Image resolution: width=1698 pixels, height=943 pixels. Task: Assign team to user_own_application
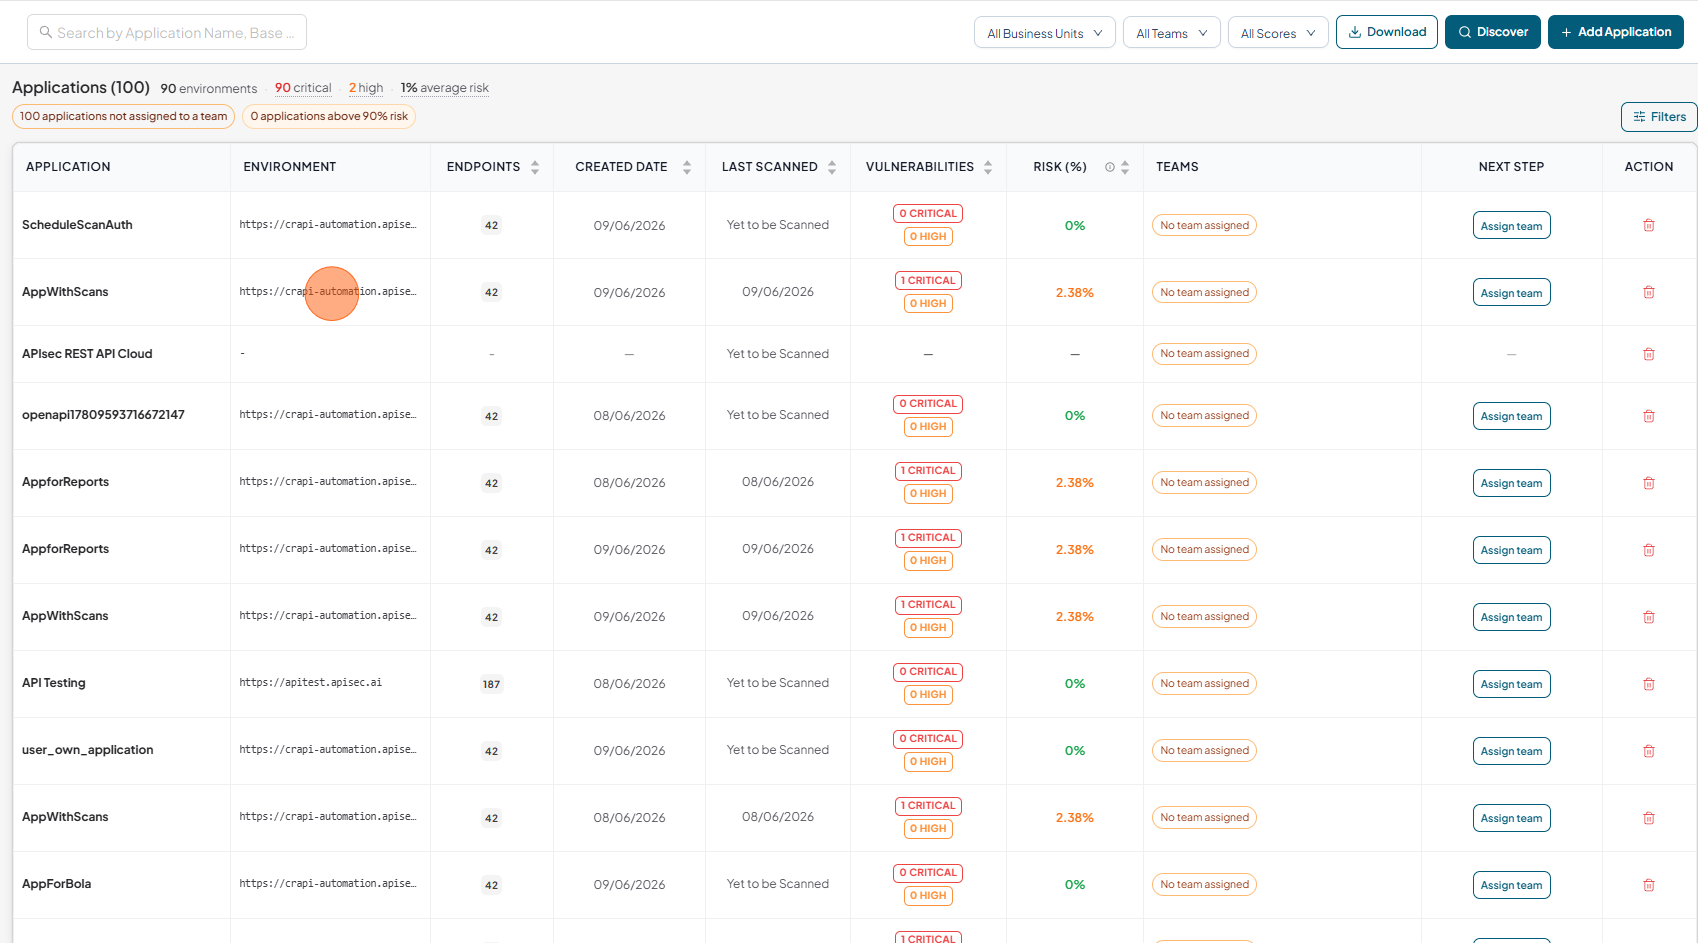1511,751
